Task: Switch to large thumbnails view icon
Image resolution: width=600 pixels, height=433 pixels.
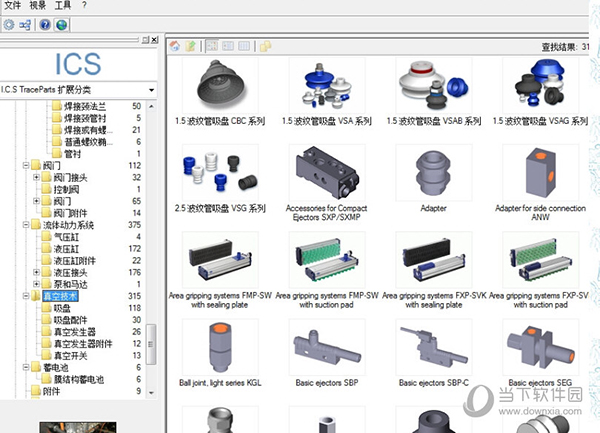Action: pyautogui.click(x=212, y=46)
